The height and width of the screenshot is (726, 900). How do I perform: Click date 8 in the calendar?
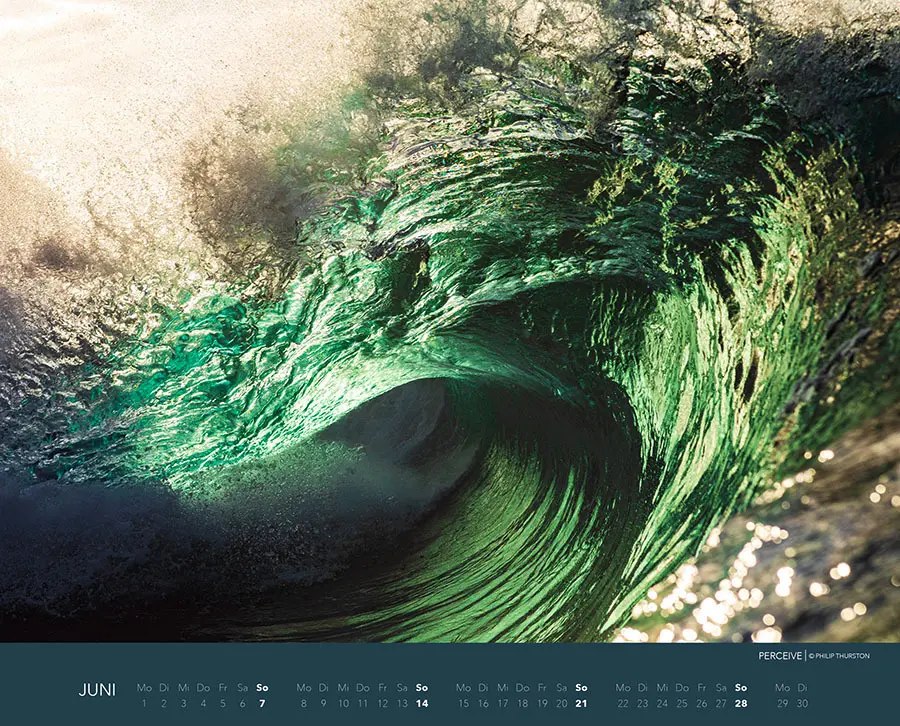pos(304,703)
